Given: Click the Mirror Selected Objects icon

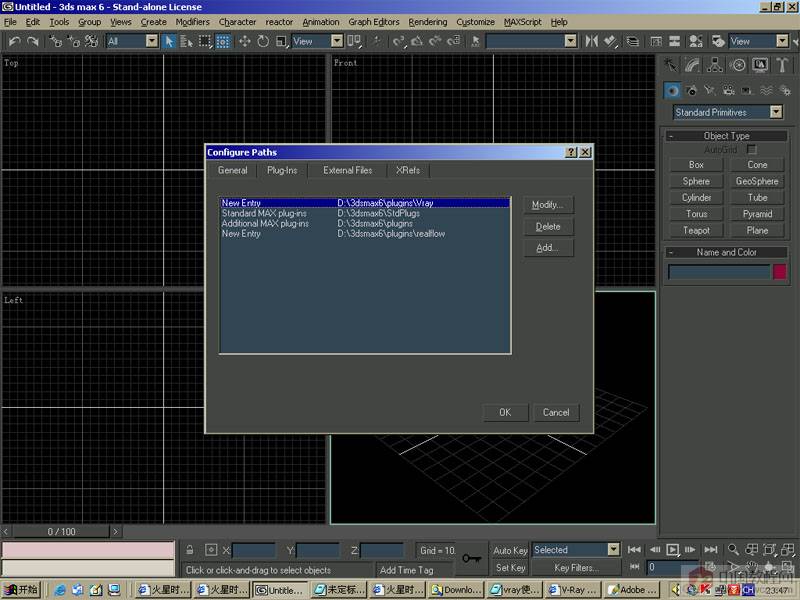Looking at the screenshot, I should click(x=591, y=41).
